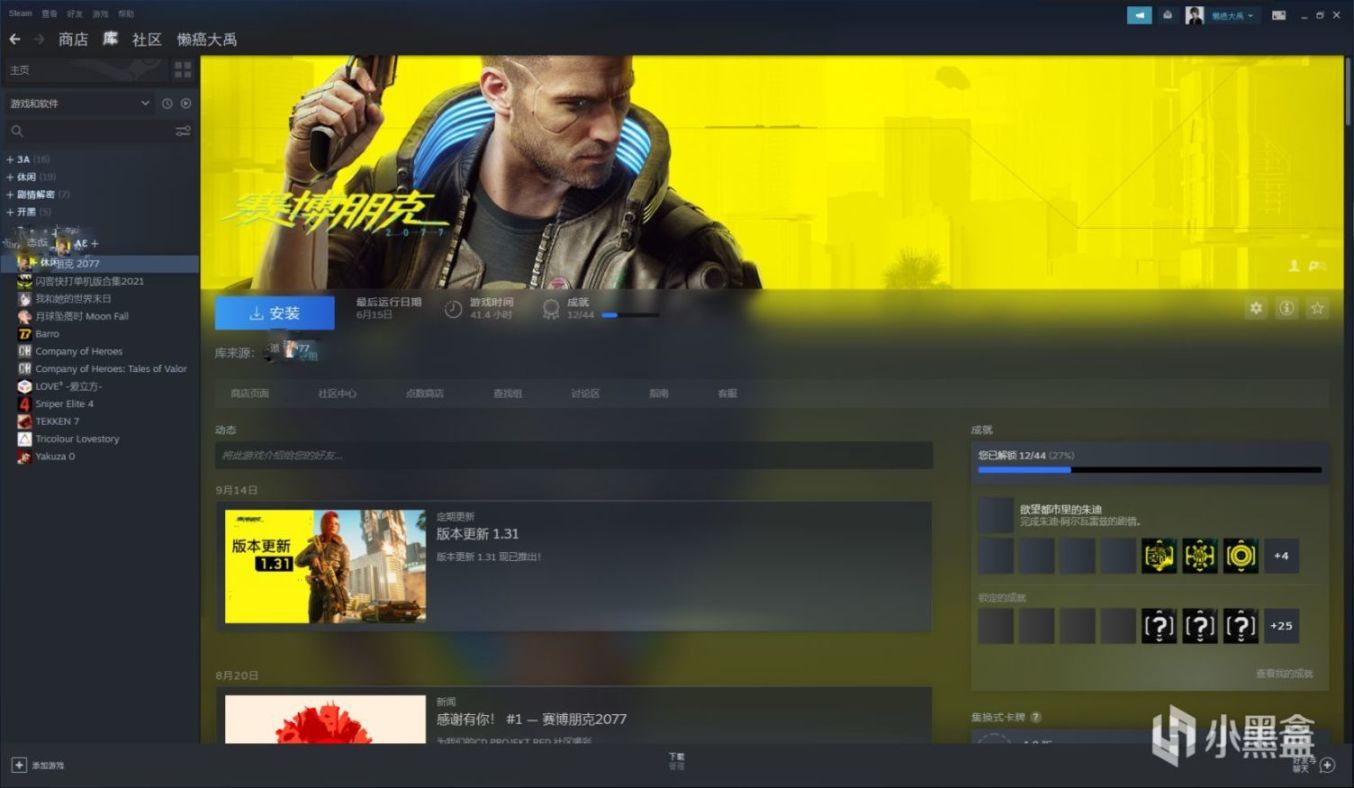
Task: Open the notifications inbox icon
Action: pyautogui.click(x=1167, y=15)
